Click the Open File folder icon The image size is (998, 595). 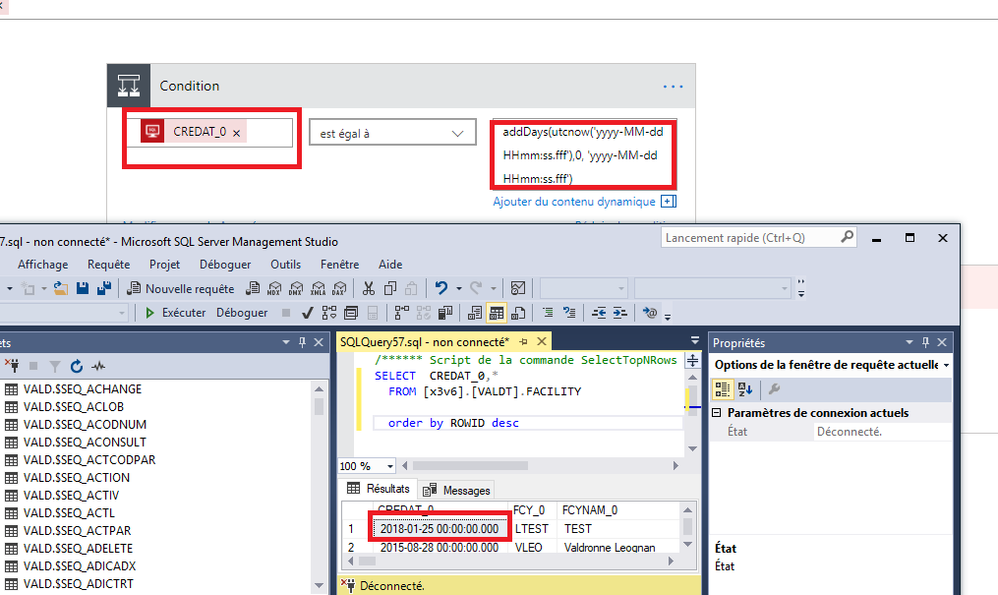[x=60, y=288]
